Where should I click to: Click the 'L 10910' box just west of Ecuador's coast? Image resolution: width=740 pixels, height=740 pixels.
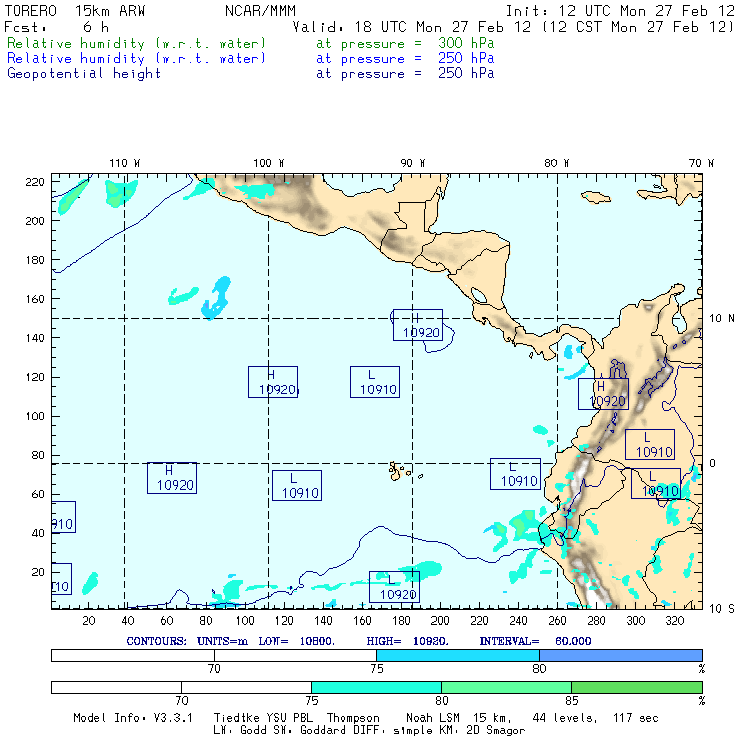[515, 474]
